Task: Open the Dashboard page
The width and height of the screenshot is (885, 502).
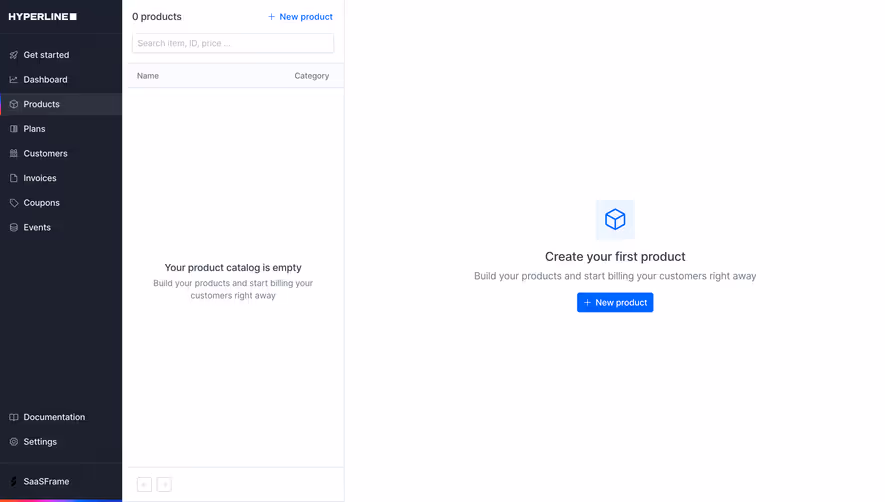Action: tap(45, 80)
